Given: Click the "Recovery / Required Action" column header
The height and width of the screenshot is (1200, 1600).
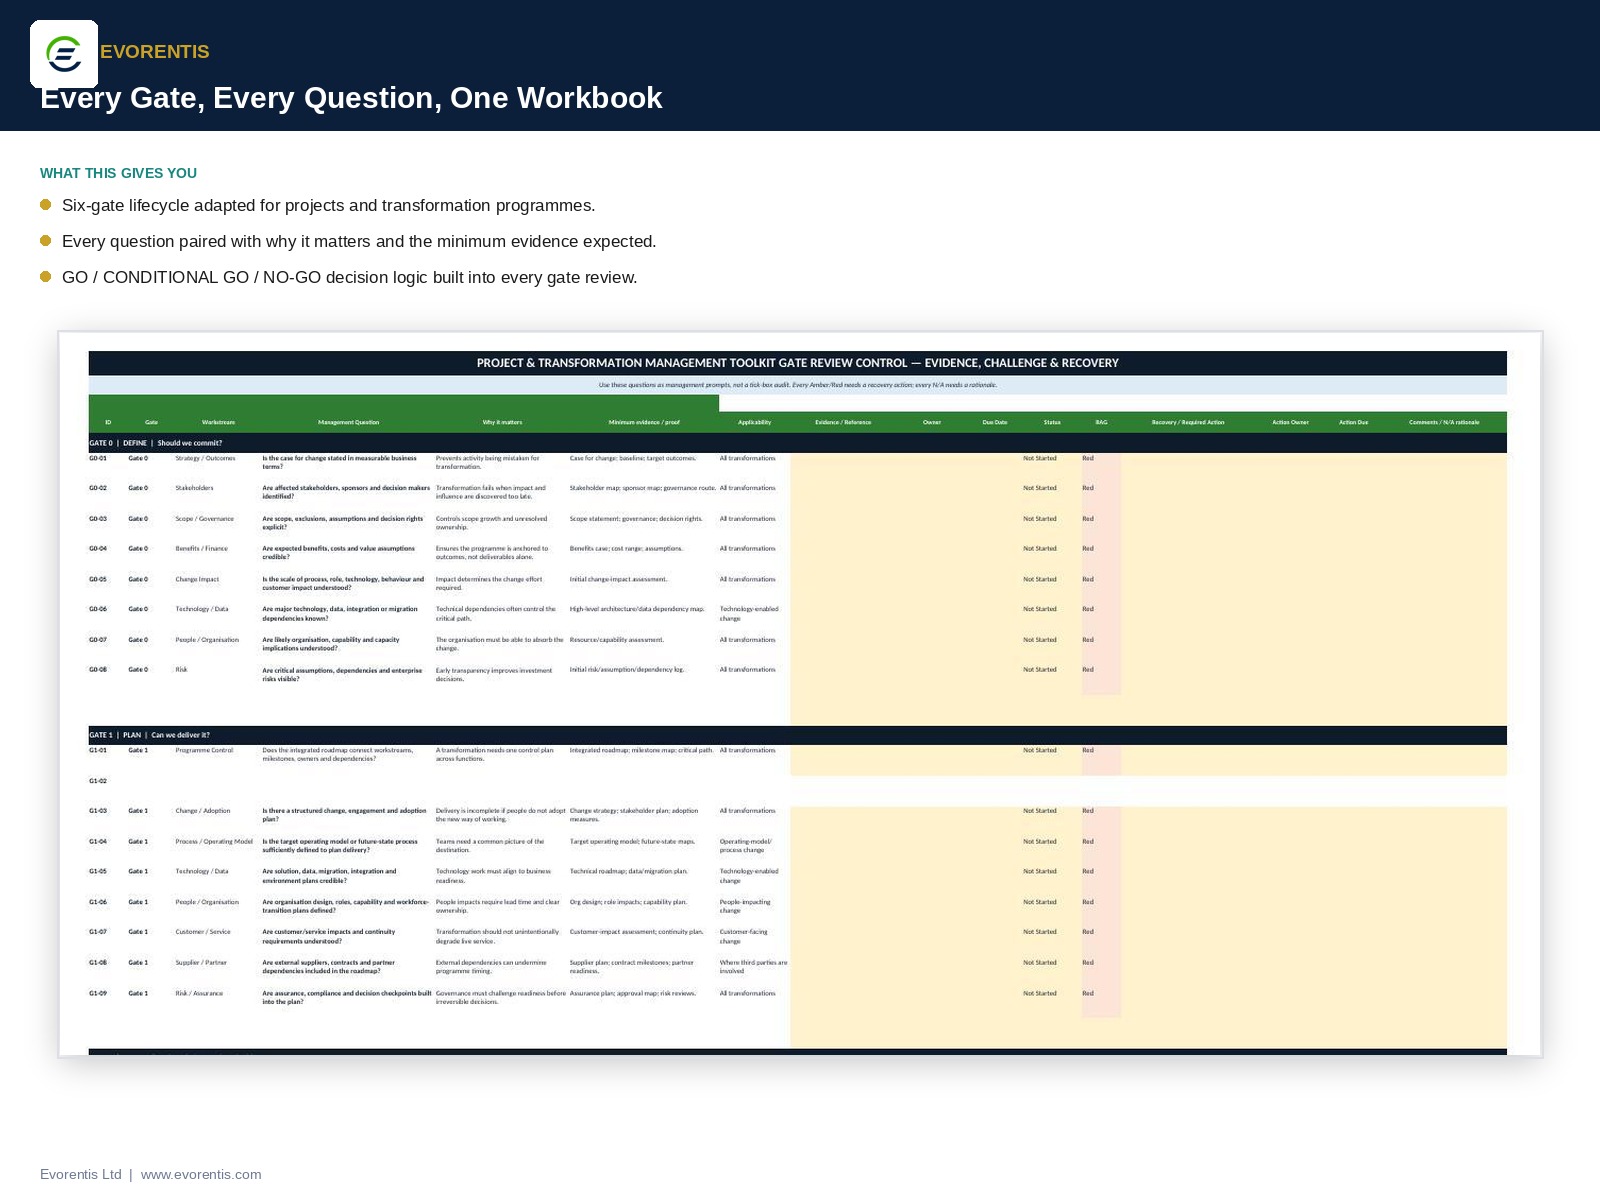Looking at the screenshot, I should (1188, 422).
